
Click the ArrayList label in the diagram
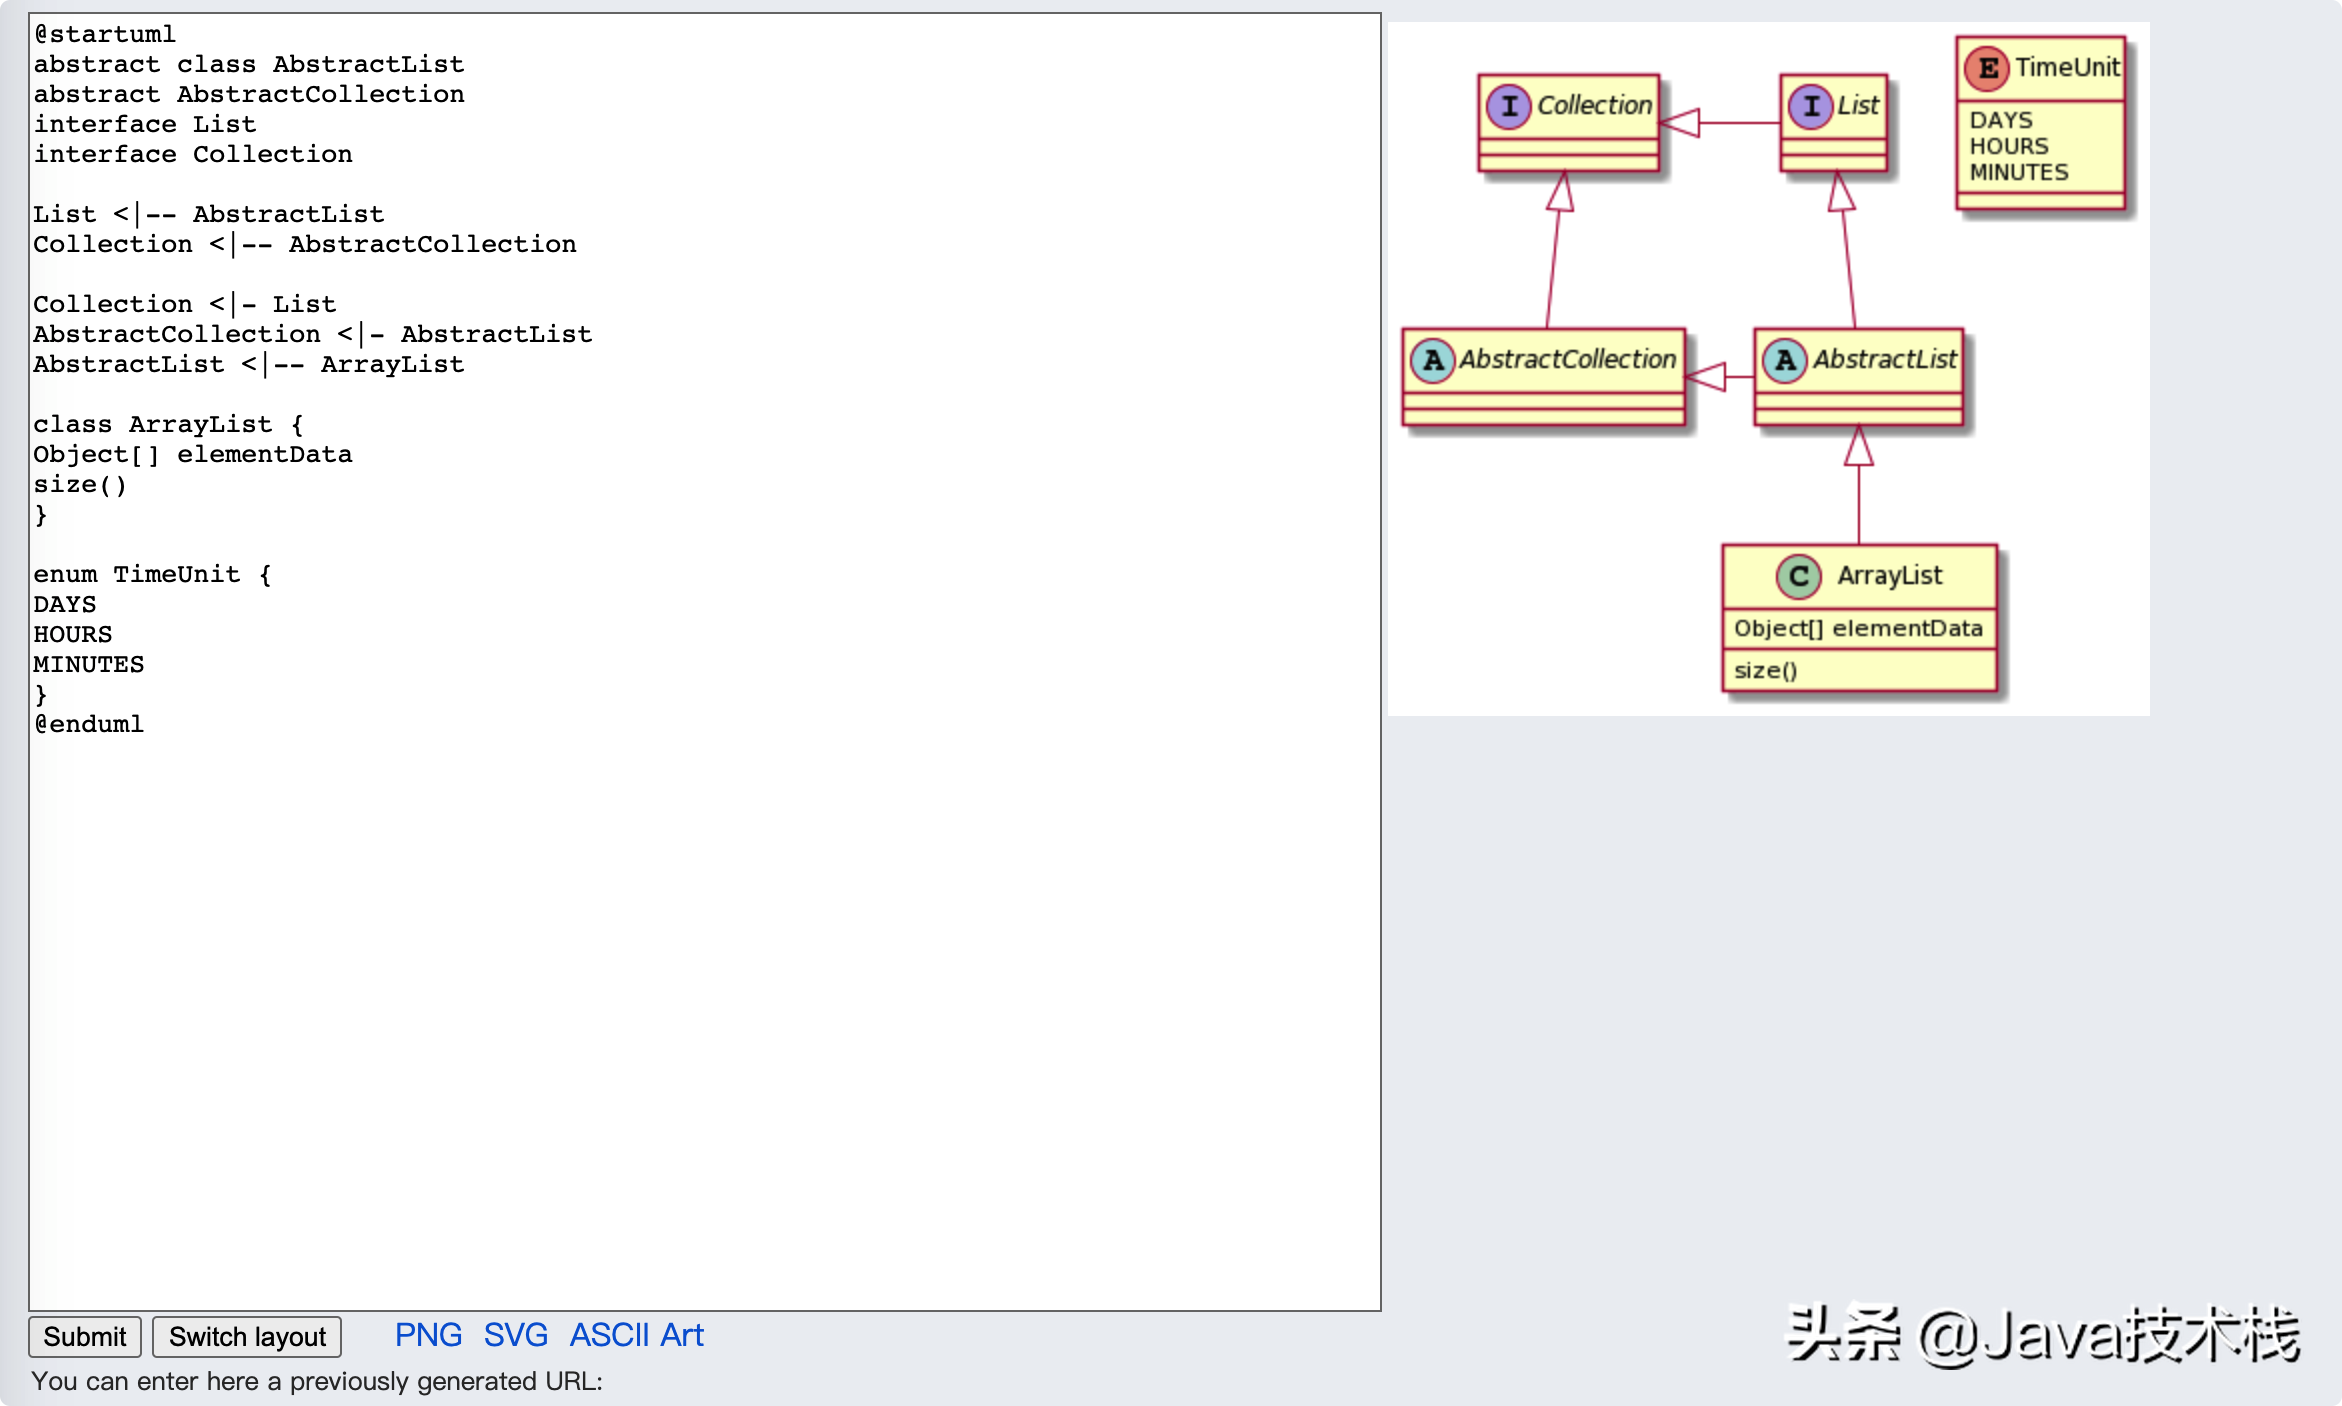pos(1890,575)
